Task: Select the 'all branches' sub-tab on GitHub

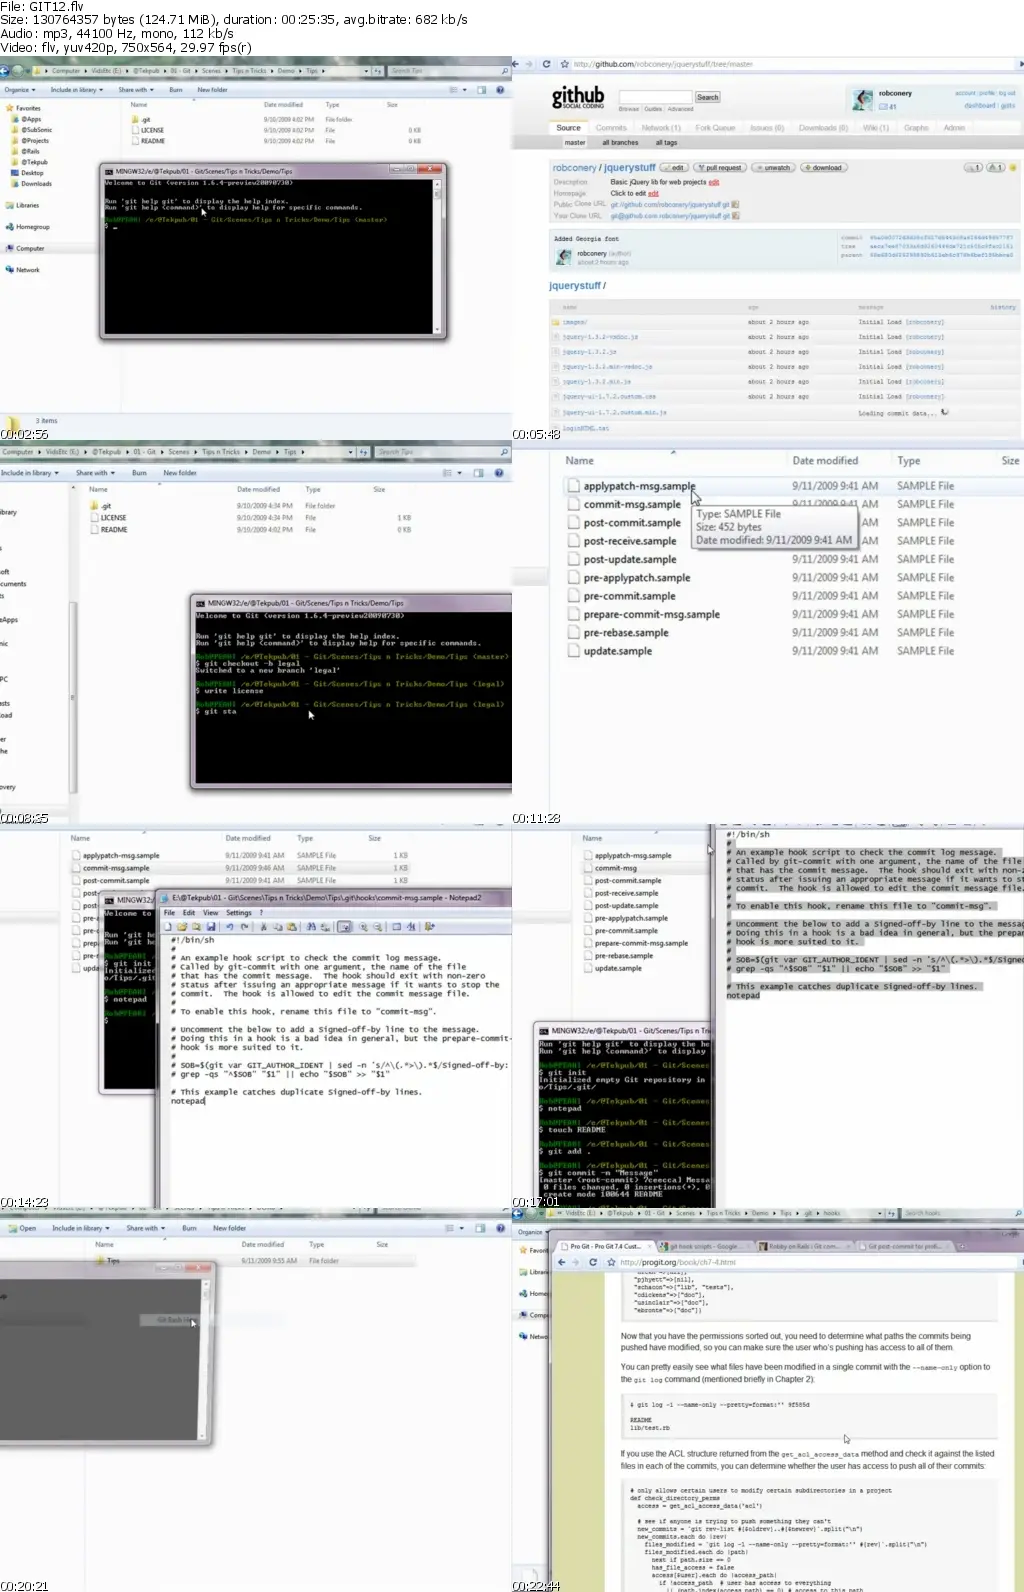Action: (x=620, y=143)
